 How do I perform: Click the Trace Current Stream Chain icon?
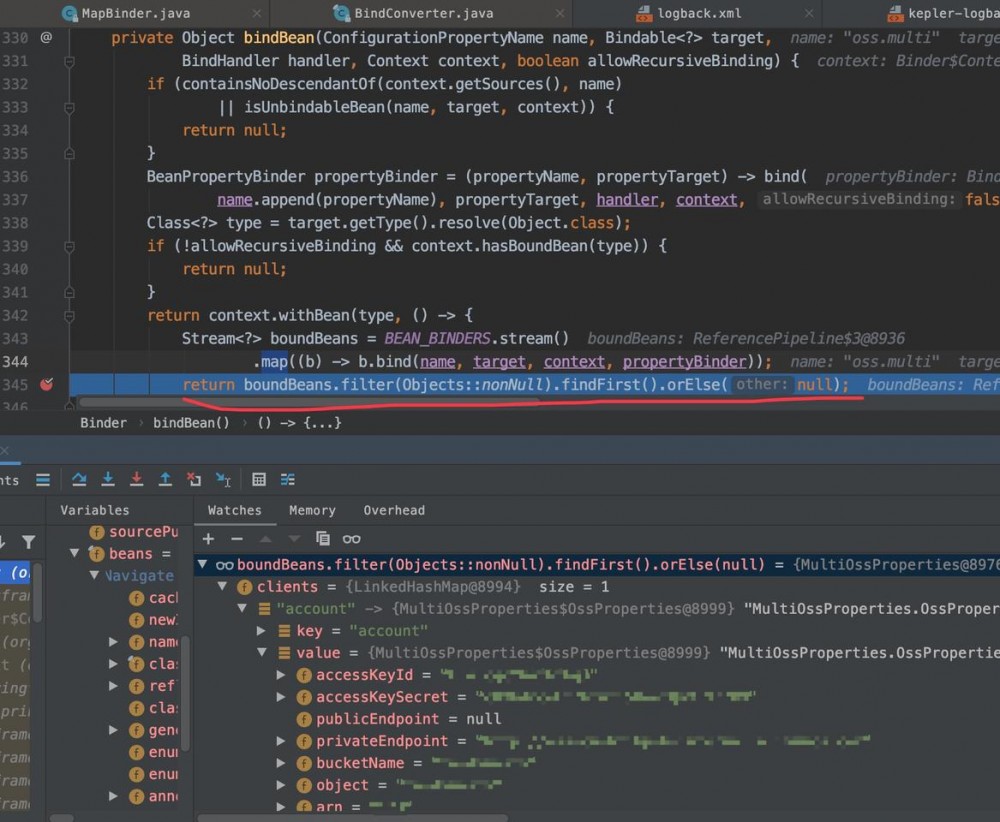click(x=288, y=480)
